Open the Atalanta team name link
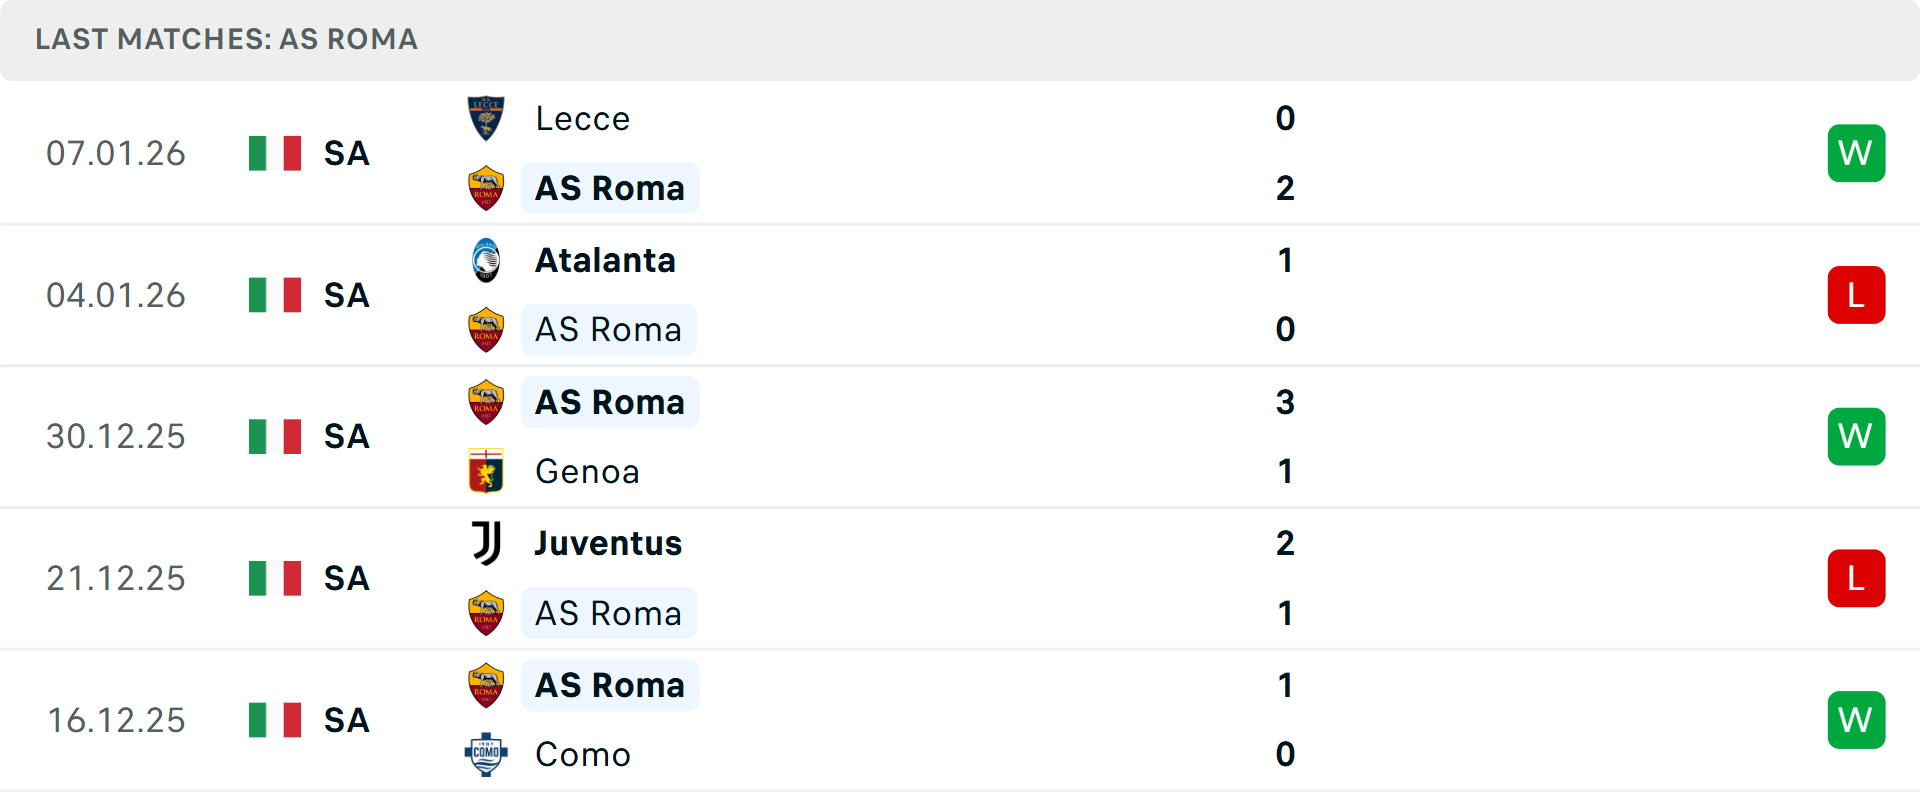 (605, 260)
